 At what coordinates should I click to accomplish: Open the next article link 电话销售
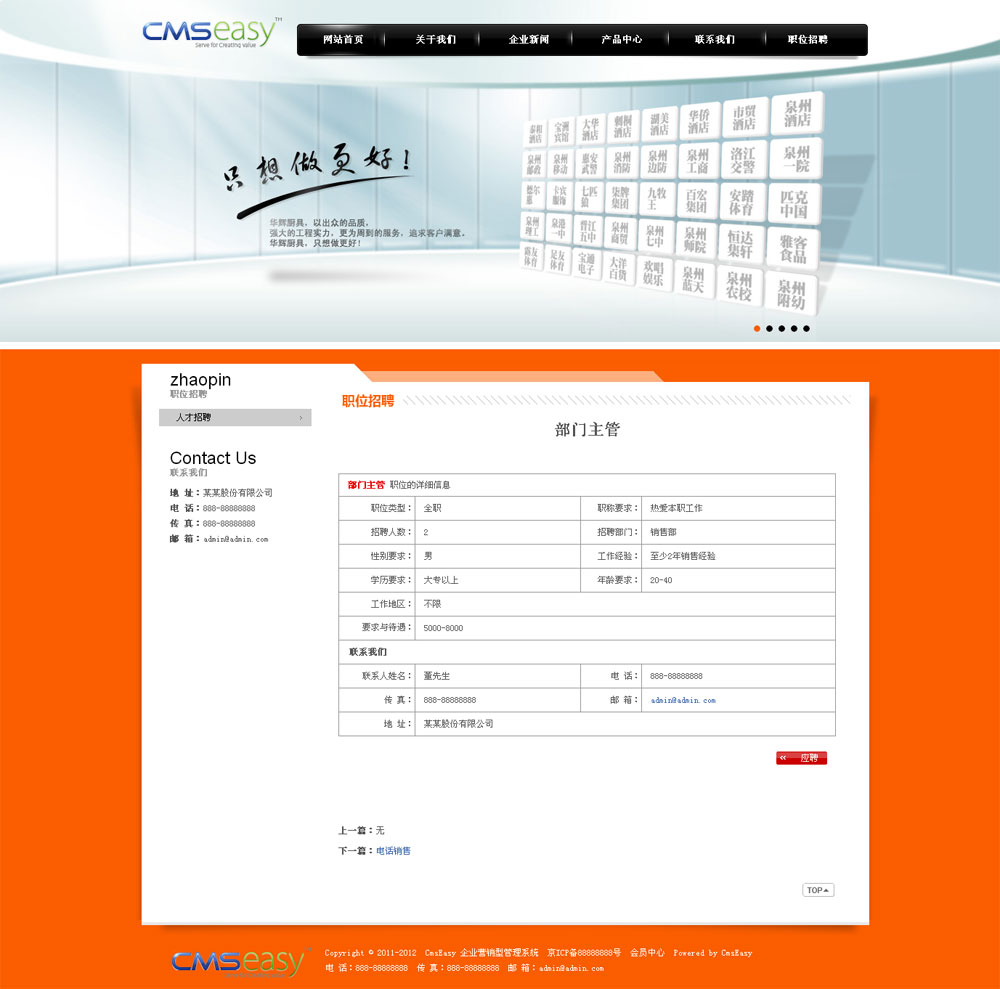[x=393, y=851]
